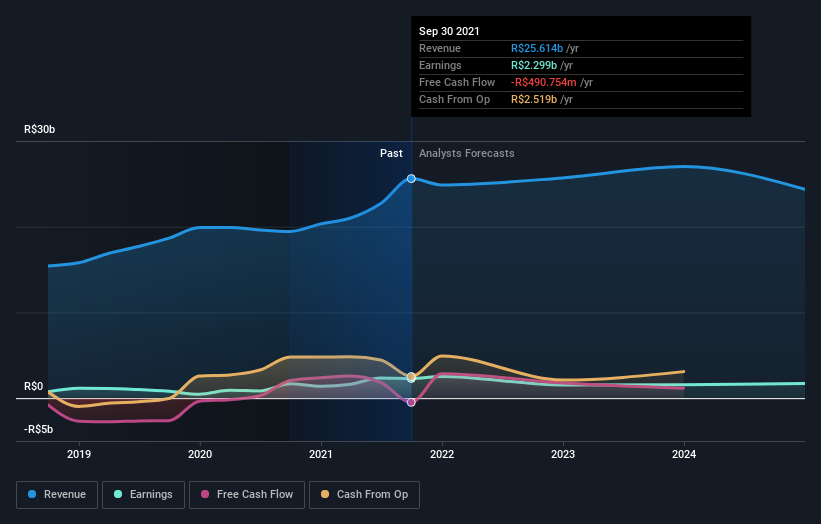The image size is (821, 524).
Task: Click the Revenue data point at Sep 2021
Action: click(x=411, y=179)
